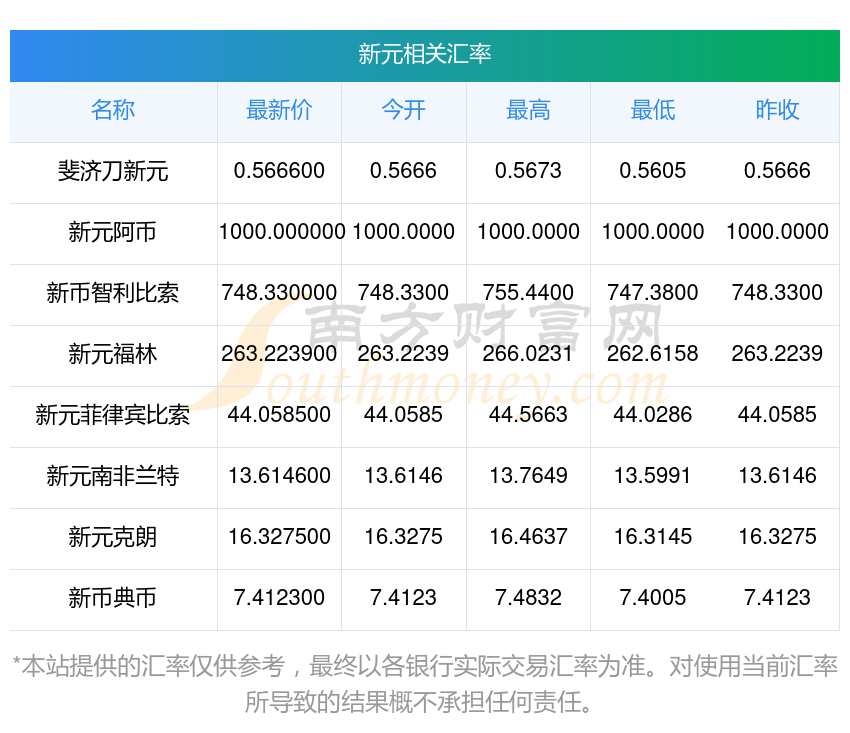This screenshot has width=850, height=733.
Task: Click the 斐济刀新元 row name
Action: point(113,171)
